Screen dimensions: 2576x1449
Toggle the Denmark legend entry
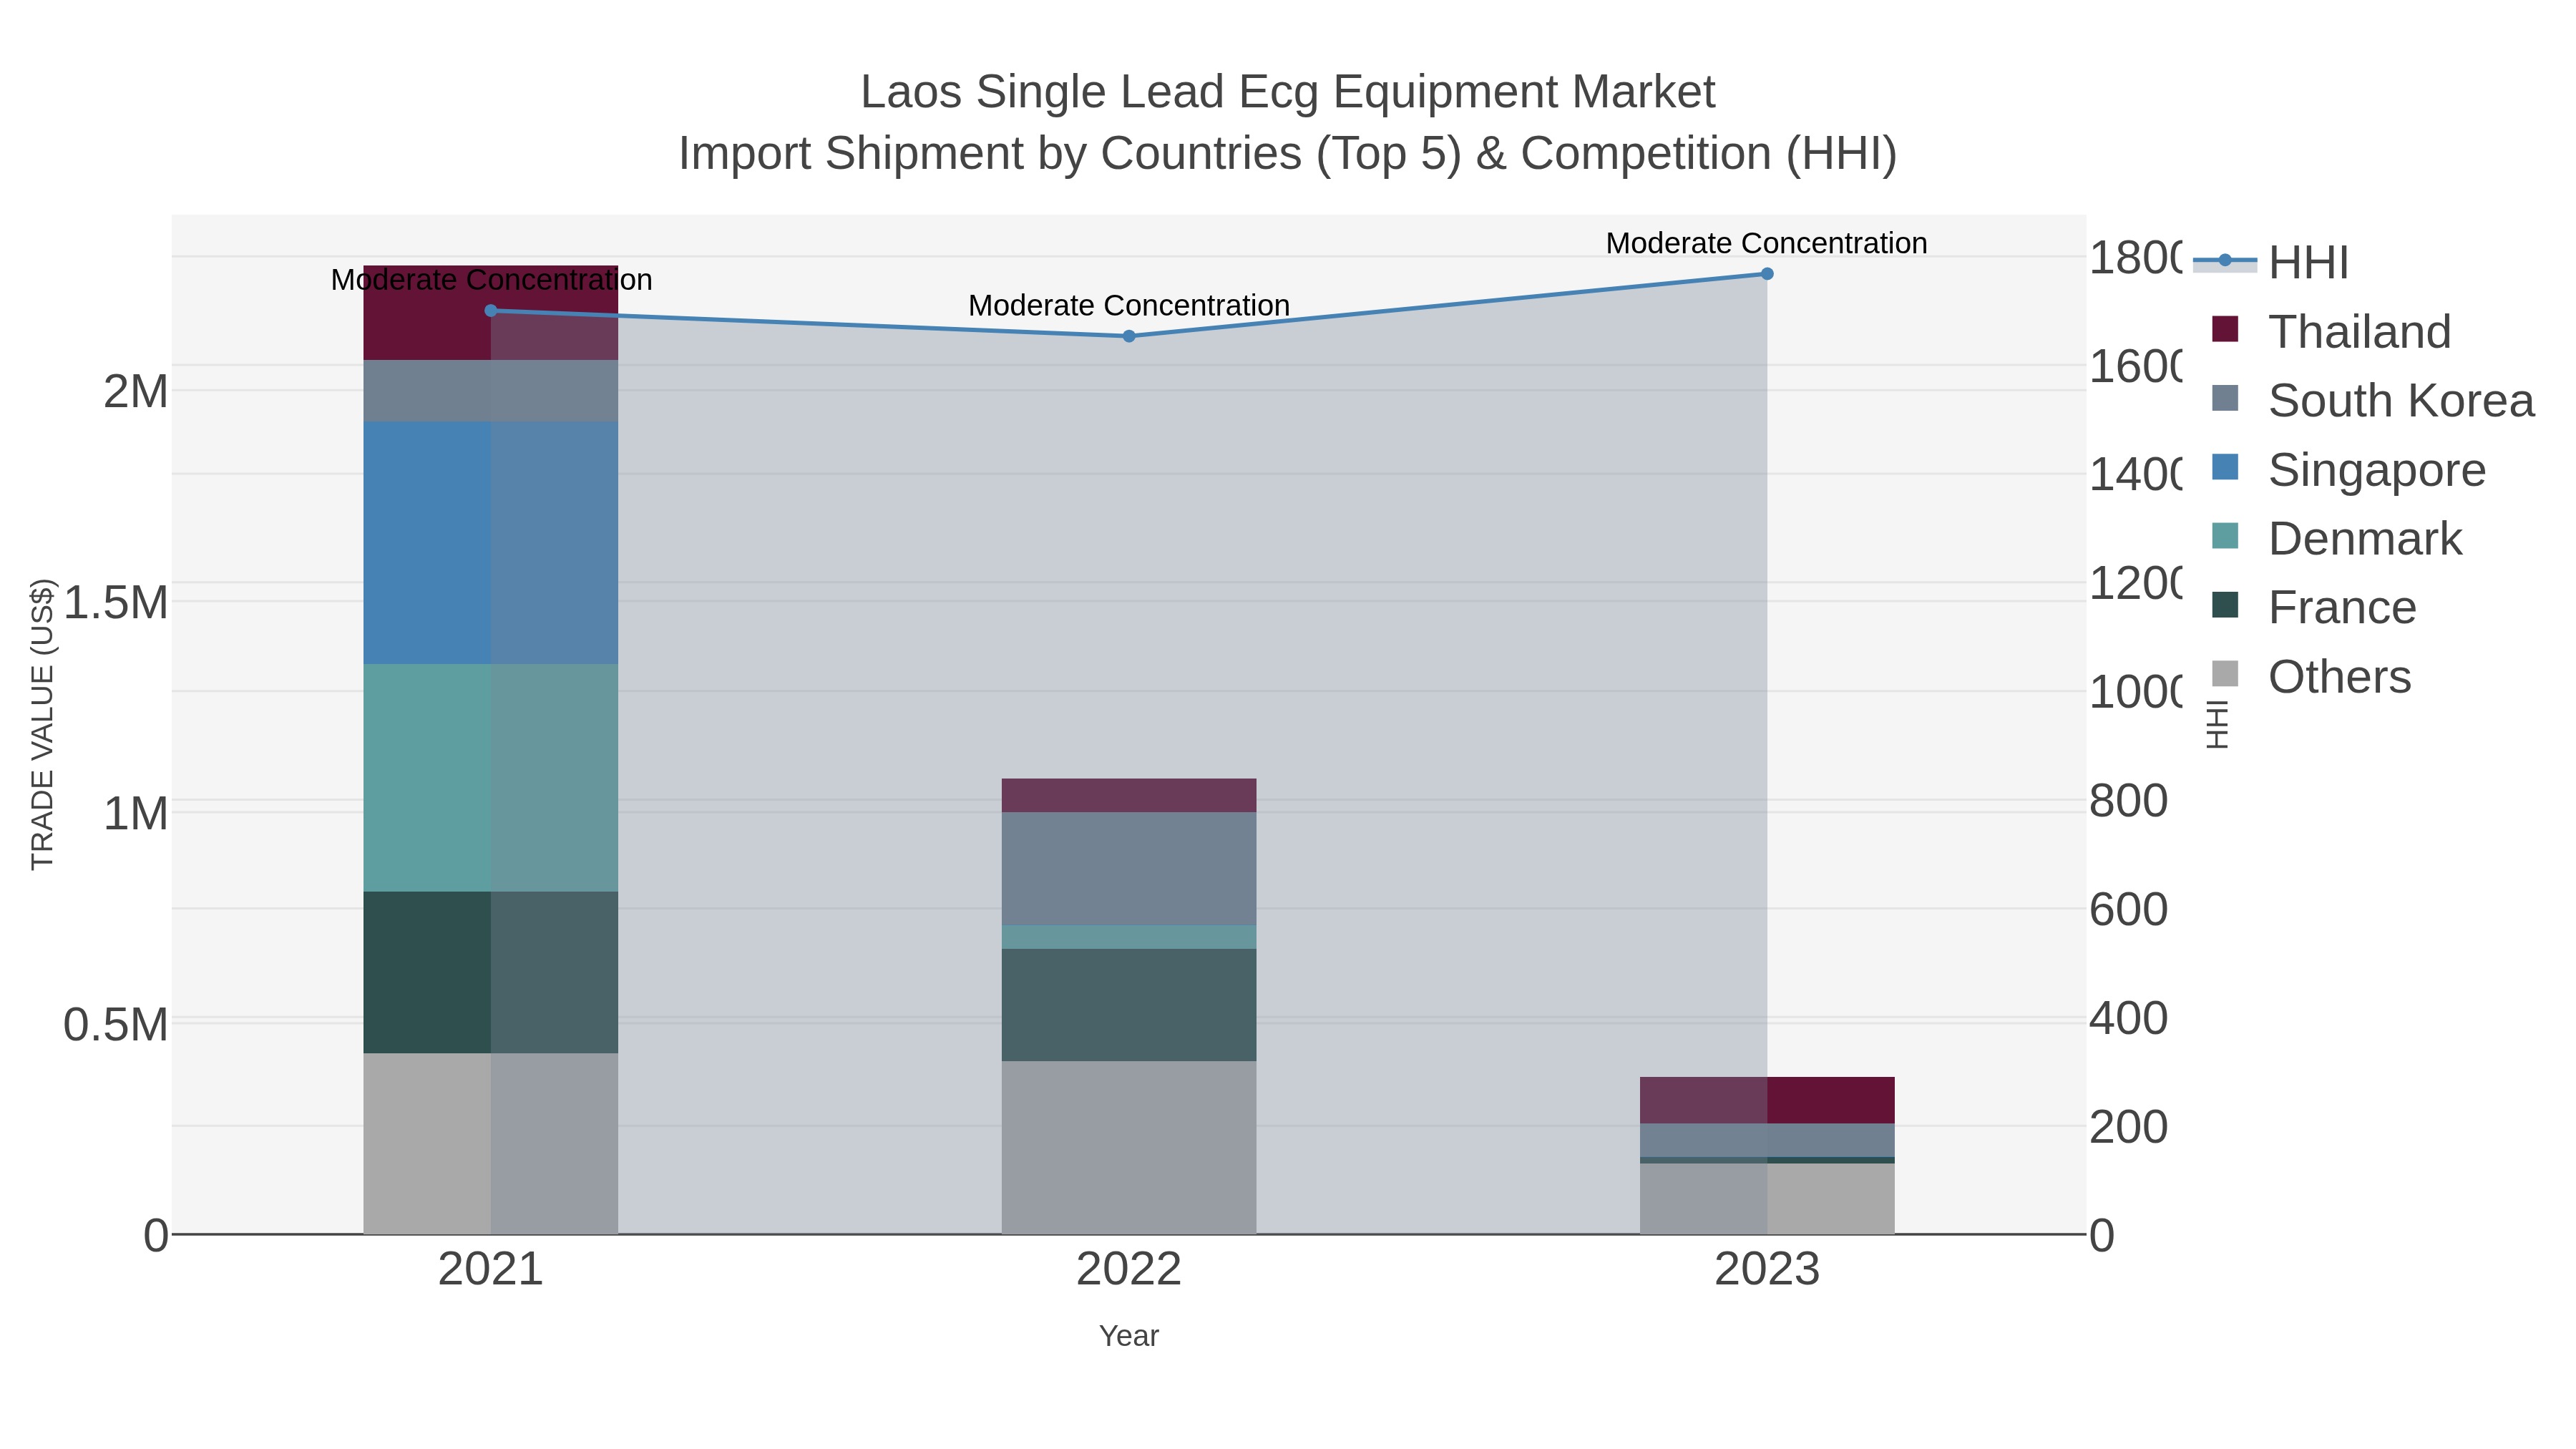click(2337, 538)
